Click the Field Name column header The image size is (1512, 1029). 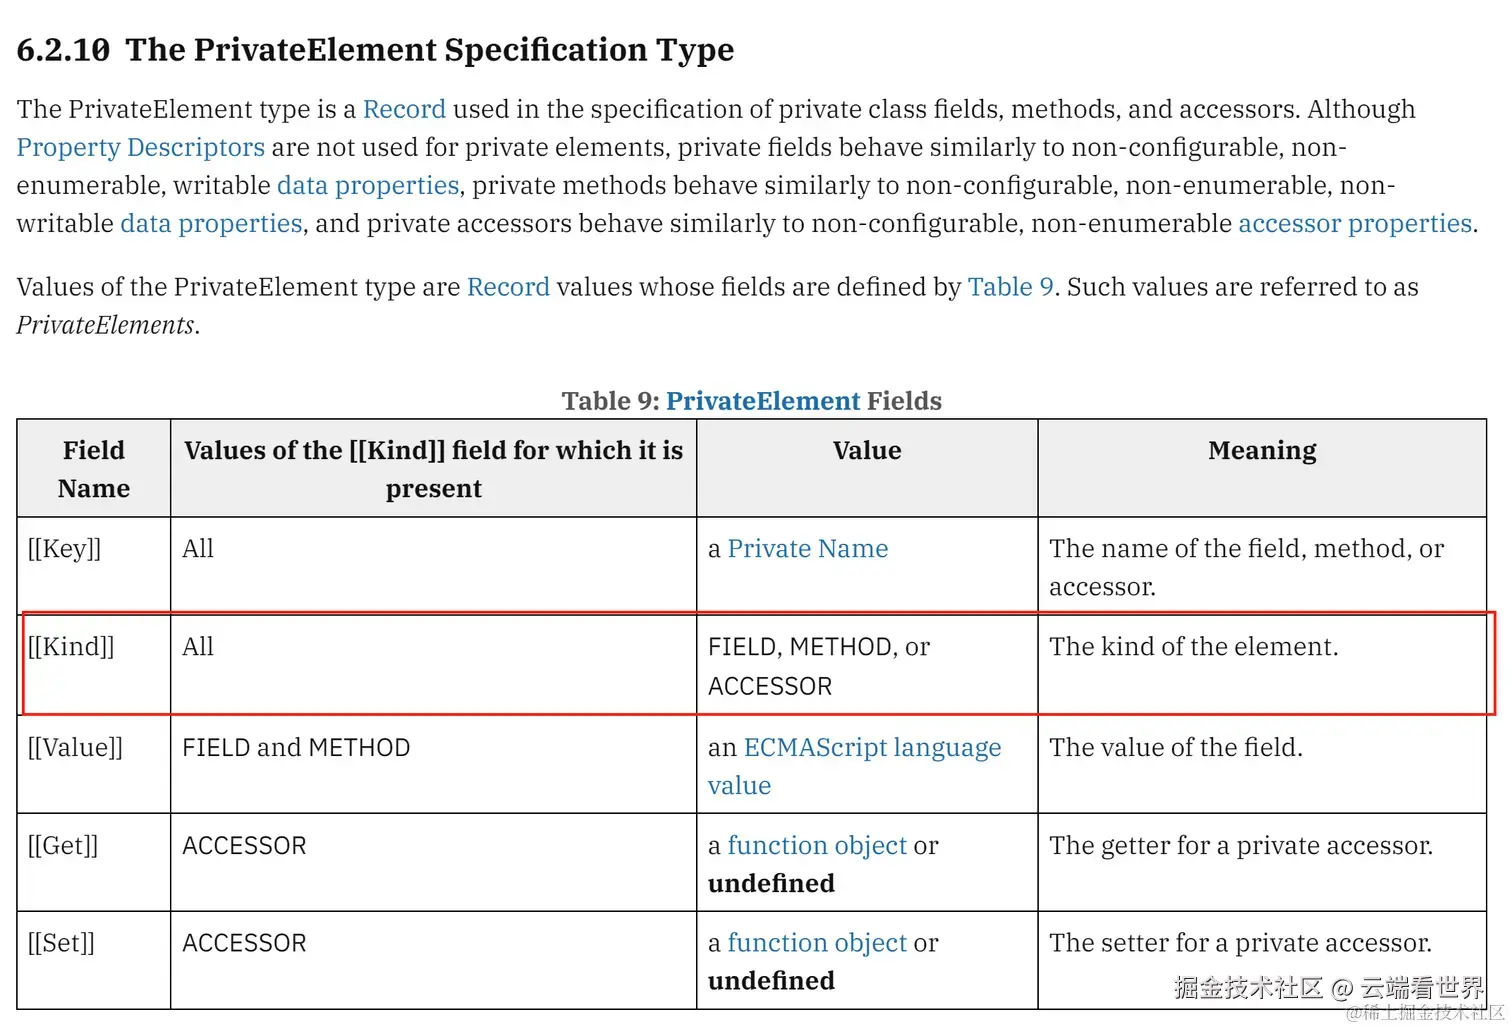(x=94, y=469)
